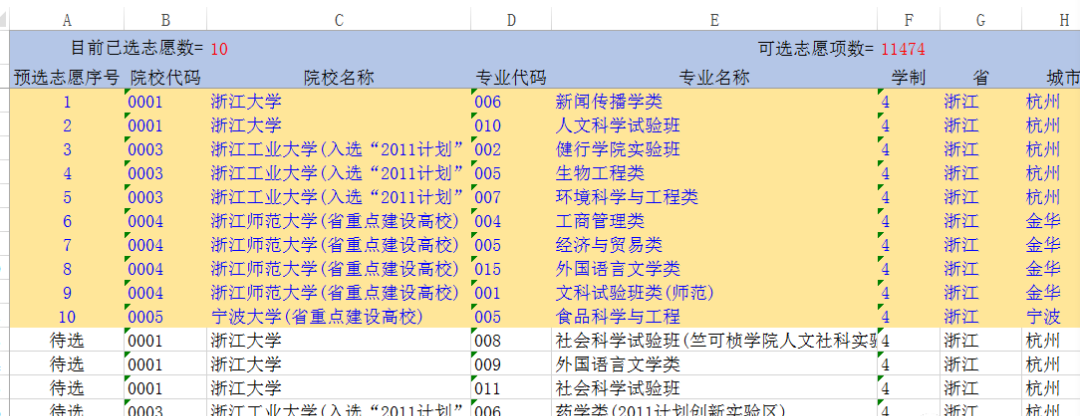Click the 院校名称 header cell
The width and height of the screenshot is (1080, 416).
pos(339,77)
